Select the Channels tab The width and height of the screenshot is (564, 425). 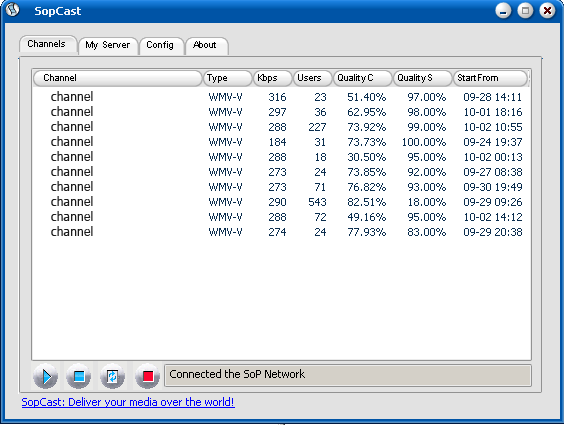[x=47, y=44]
